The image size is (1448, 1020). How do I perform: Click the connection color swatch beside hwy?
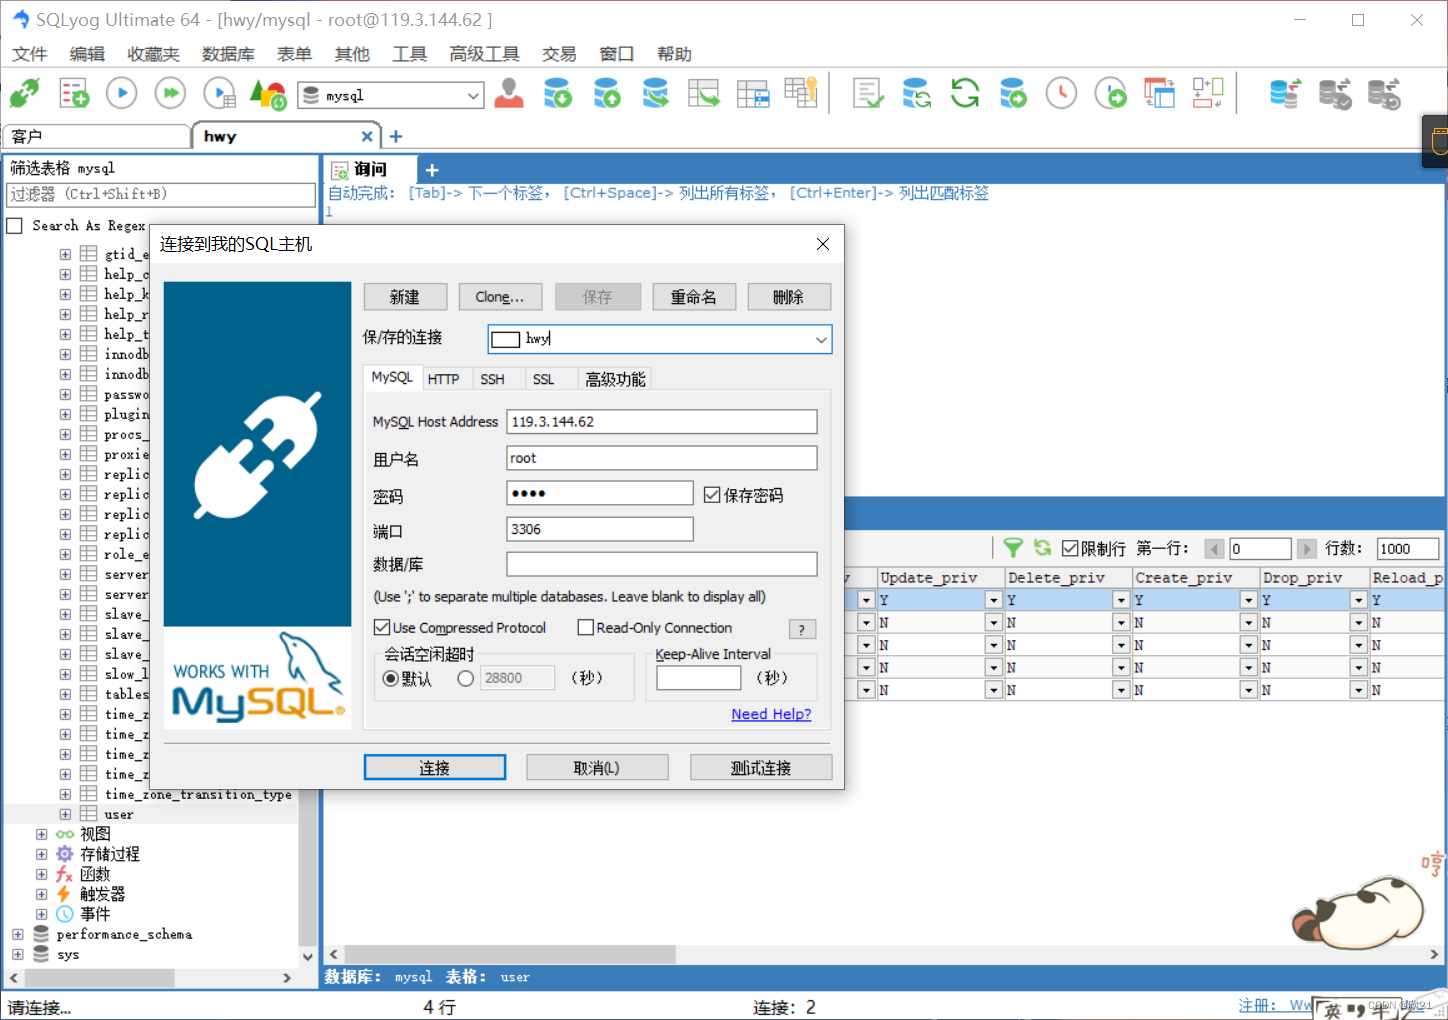pos(506,340)
